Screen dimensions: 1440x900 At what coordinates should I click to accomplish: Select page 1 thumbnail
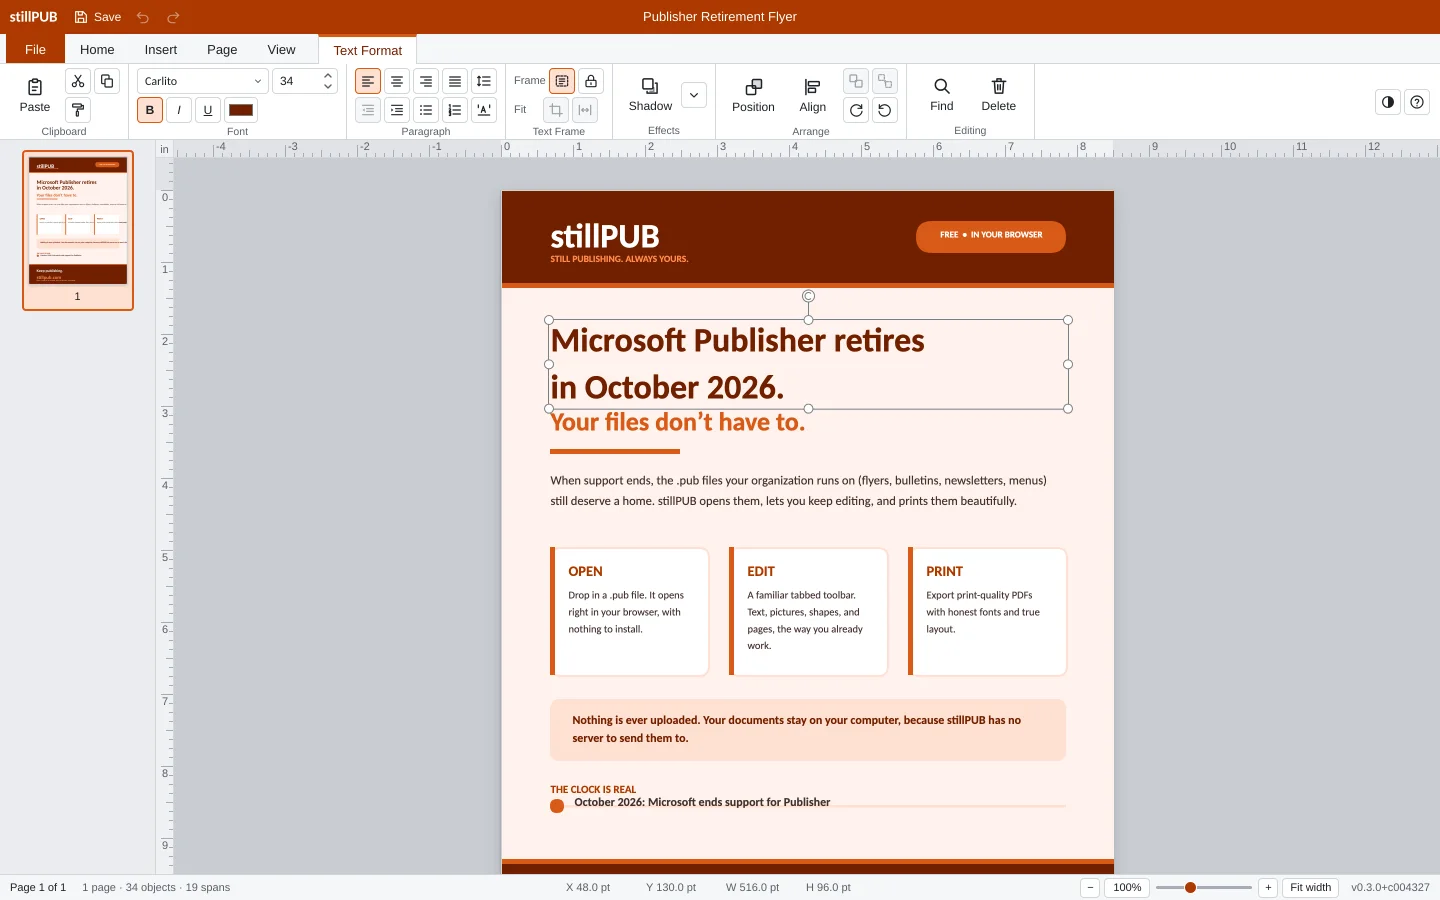(78, 230)
